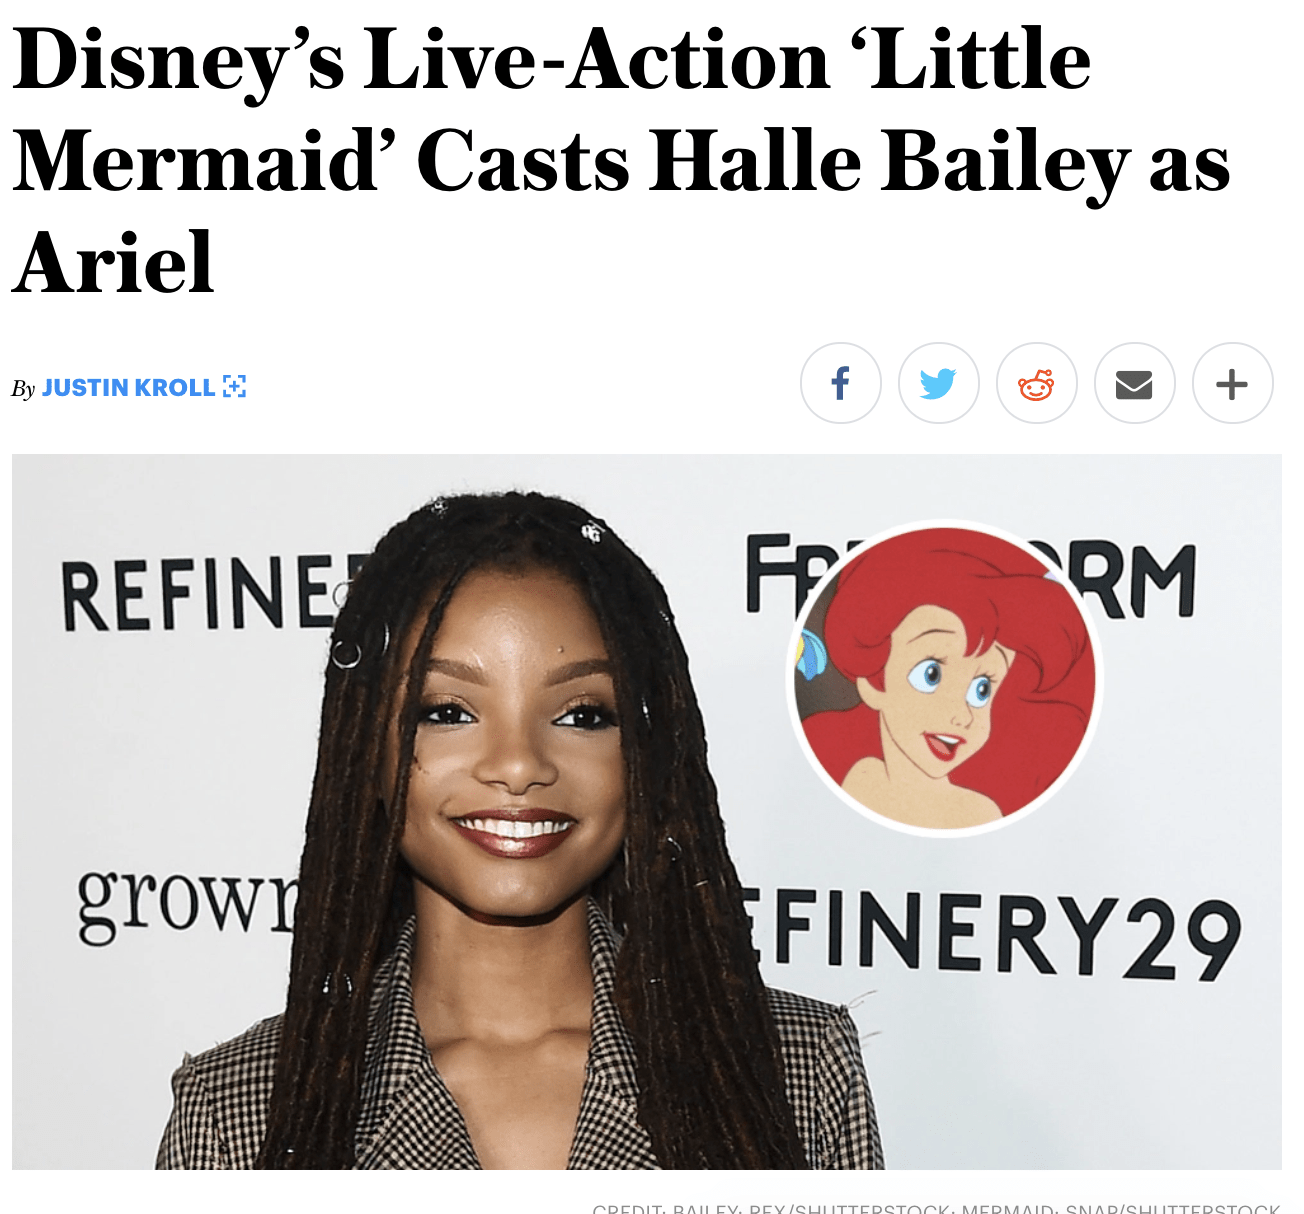Viewport: 1304px width, 1214px height.
Task: Share the article on Facebook
Action: click(x=840, y=383)
